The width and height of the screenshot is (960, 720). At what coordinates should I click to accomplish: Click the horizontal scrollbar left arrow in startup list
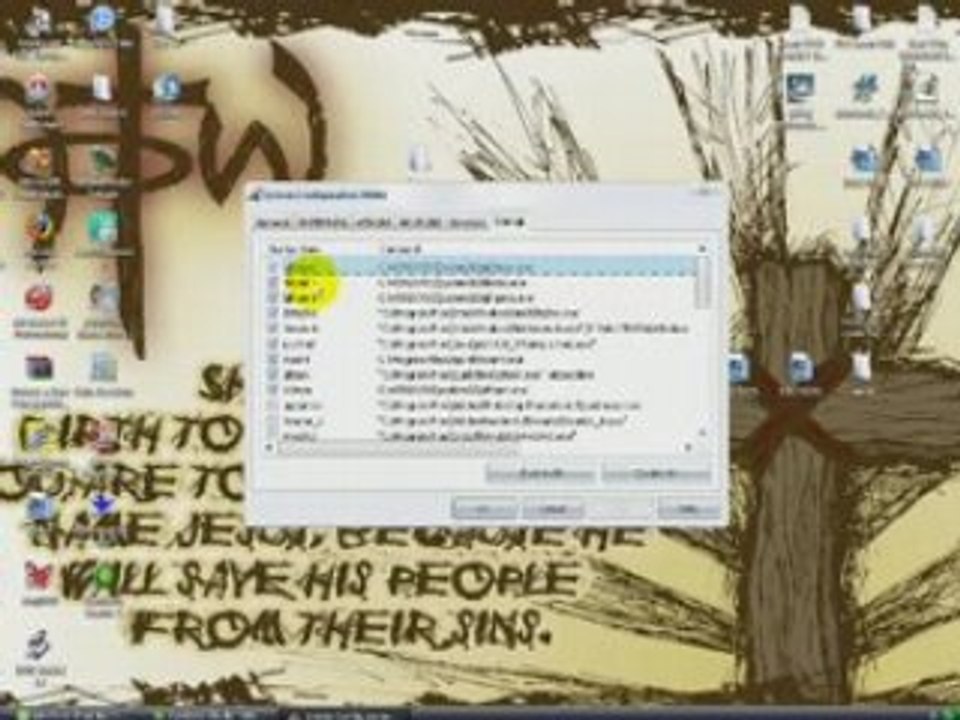pos(269,448)
